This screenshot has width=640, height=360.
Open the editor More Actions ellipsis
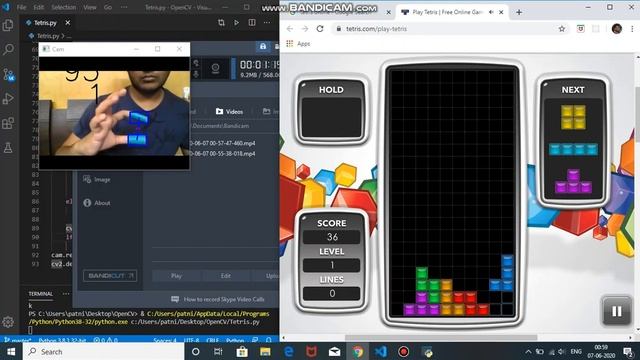pos(267,22)
